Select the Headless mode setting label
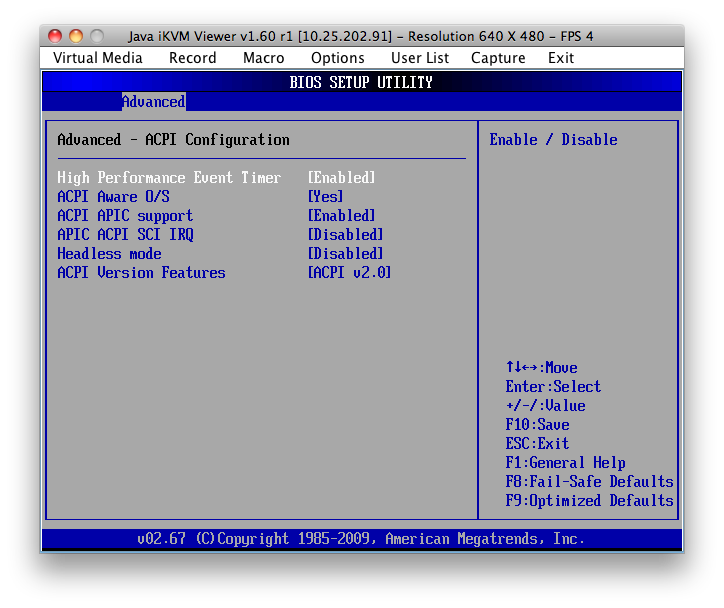This screenshot has height=608, width=724. tap(109, 254)
